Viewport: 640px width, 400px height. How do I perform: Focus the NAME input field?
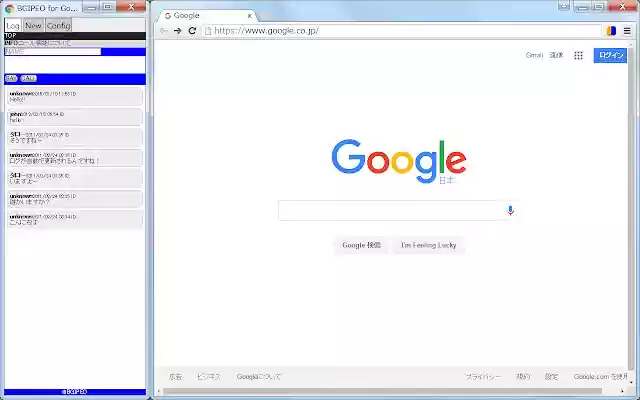(x=53, y=52)
